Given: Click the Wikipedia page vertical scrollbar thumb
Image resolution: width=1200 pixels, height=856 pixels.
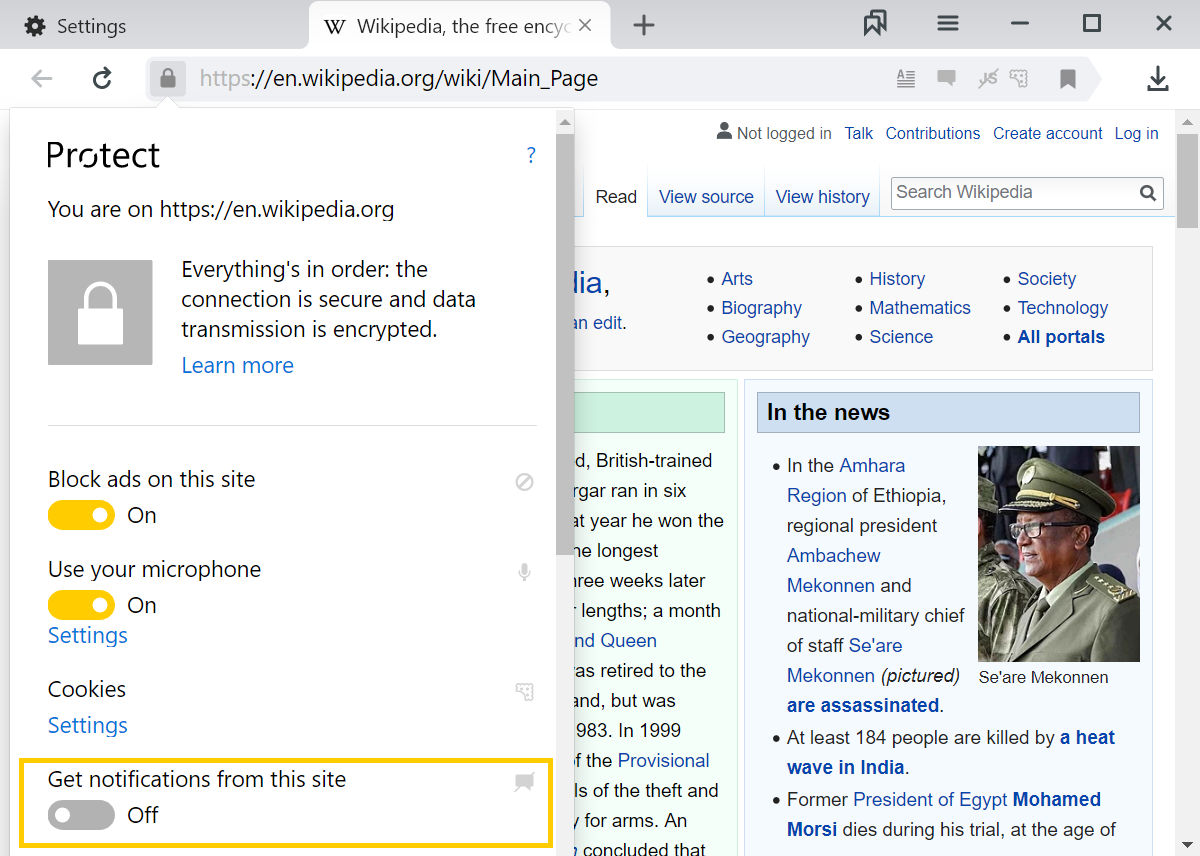Looking at the screenshot, I should point(1187,181).
